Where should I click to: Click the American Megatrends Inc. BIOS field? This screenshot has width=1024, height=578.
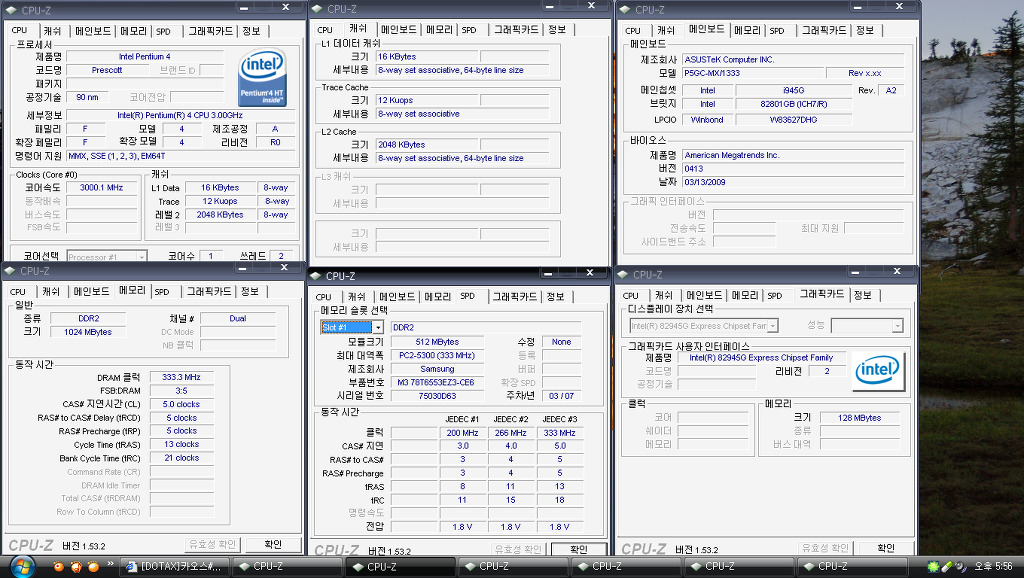point(793,155)
